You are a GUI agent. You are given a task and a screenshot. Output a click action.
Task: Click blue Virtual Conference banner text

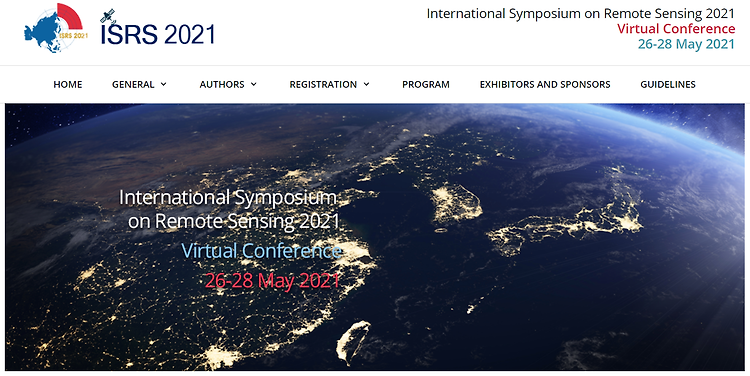point(262,251)
